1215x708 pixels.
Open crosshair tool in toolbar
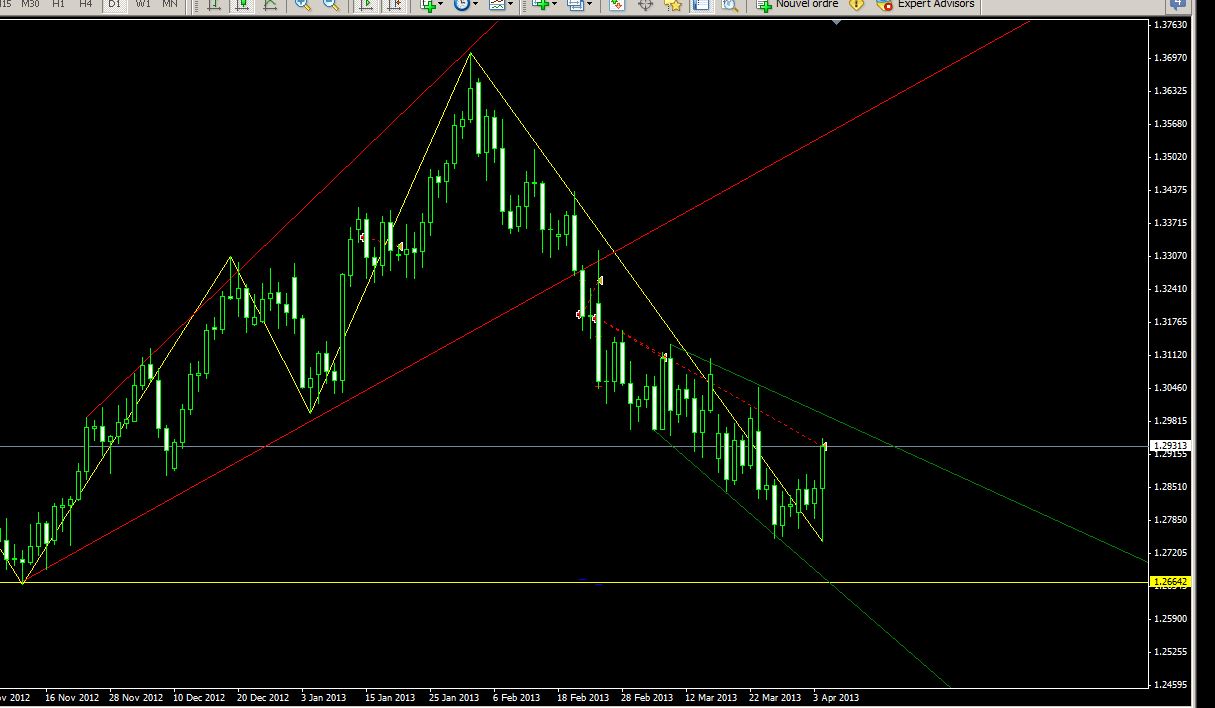pyautogui.click(x=645, y=5)
